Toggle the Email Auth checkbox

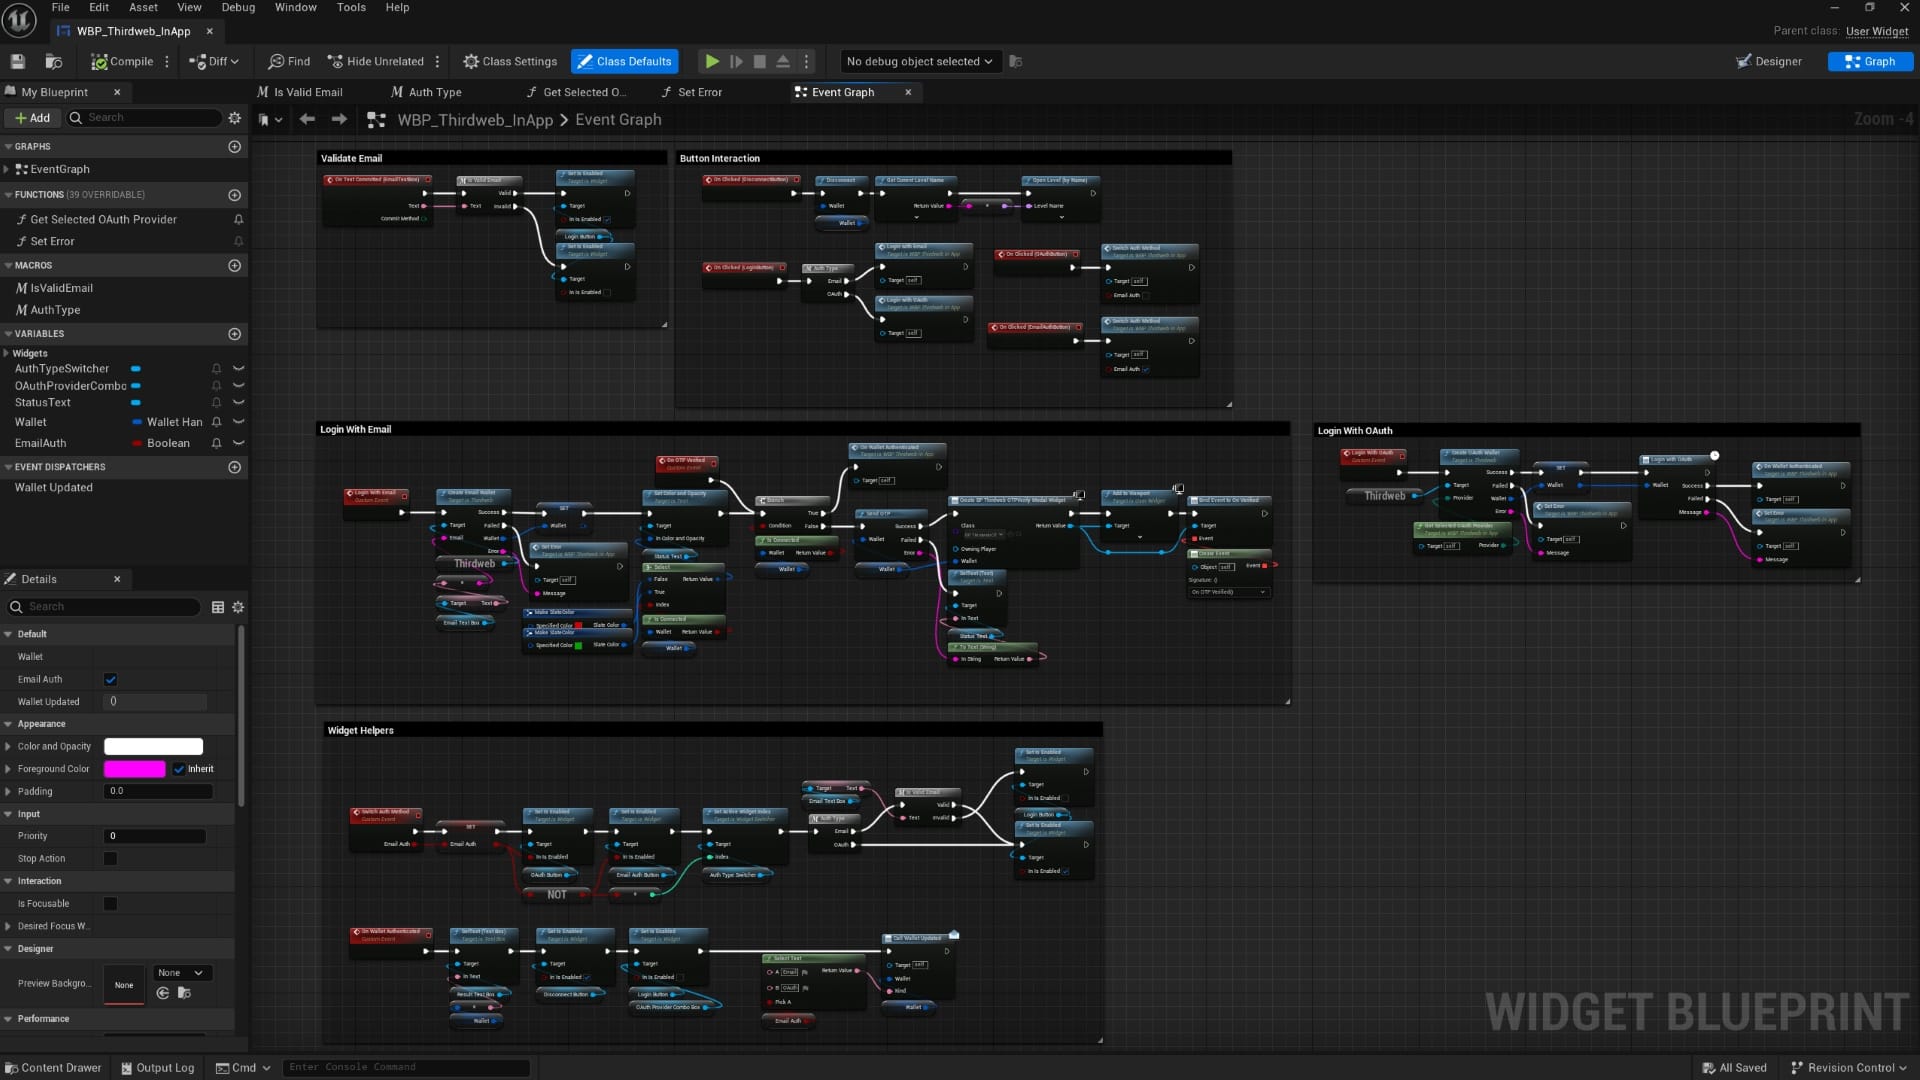111,680
